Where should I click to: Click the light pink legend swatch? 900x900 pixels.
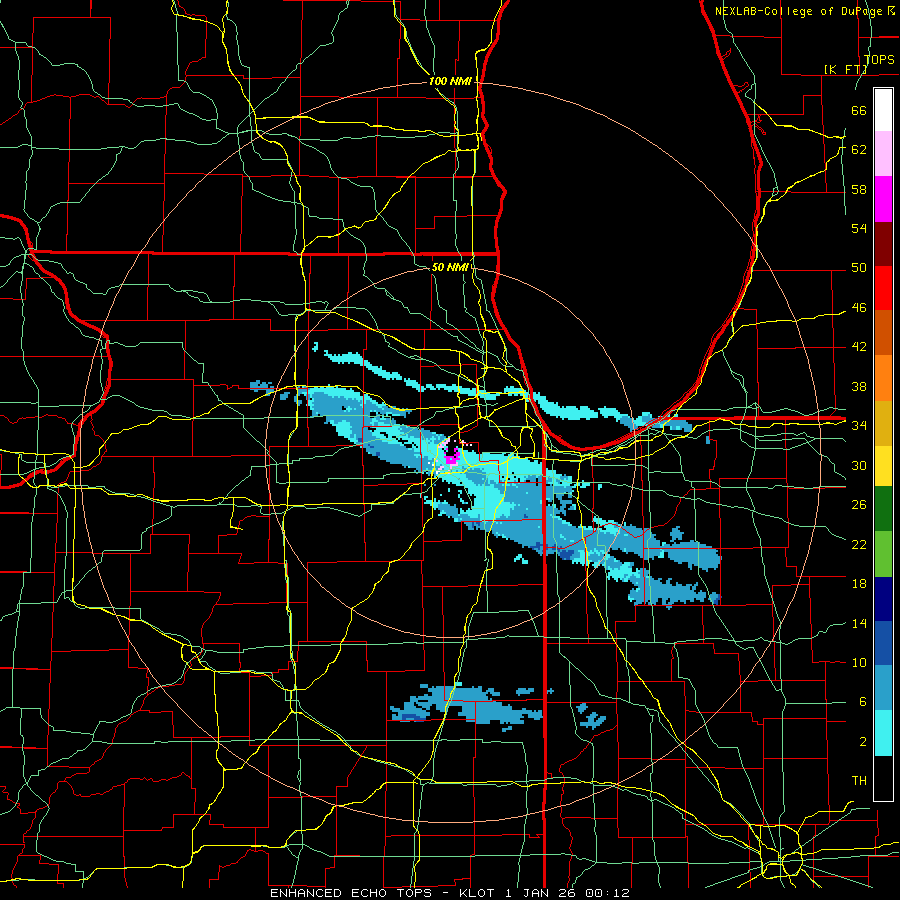click(883, 154)
